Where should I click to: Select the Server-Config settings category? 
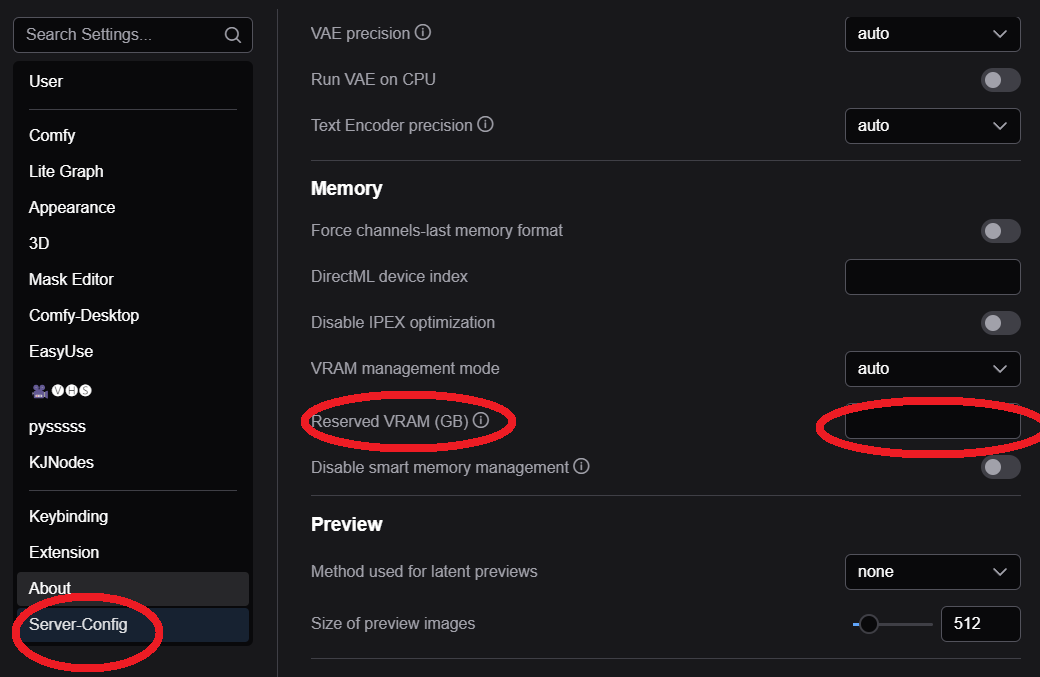pos(79,625)
